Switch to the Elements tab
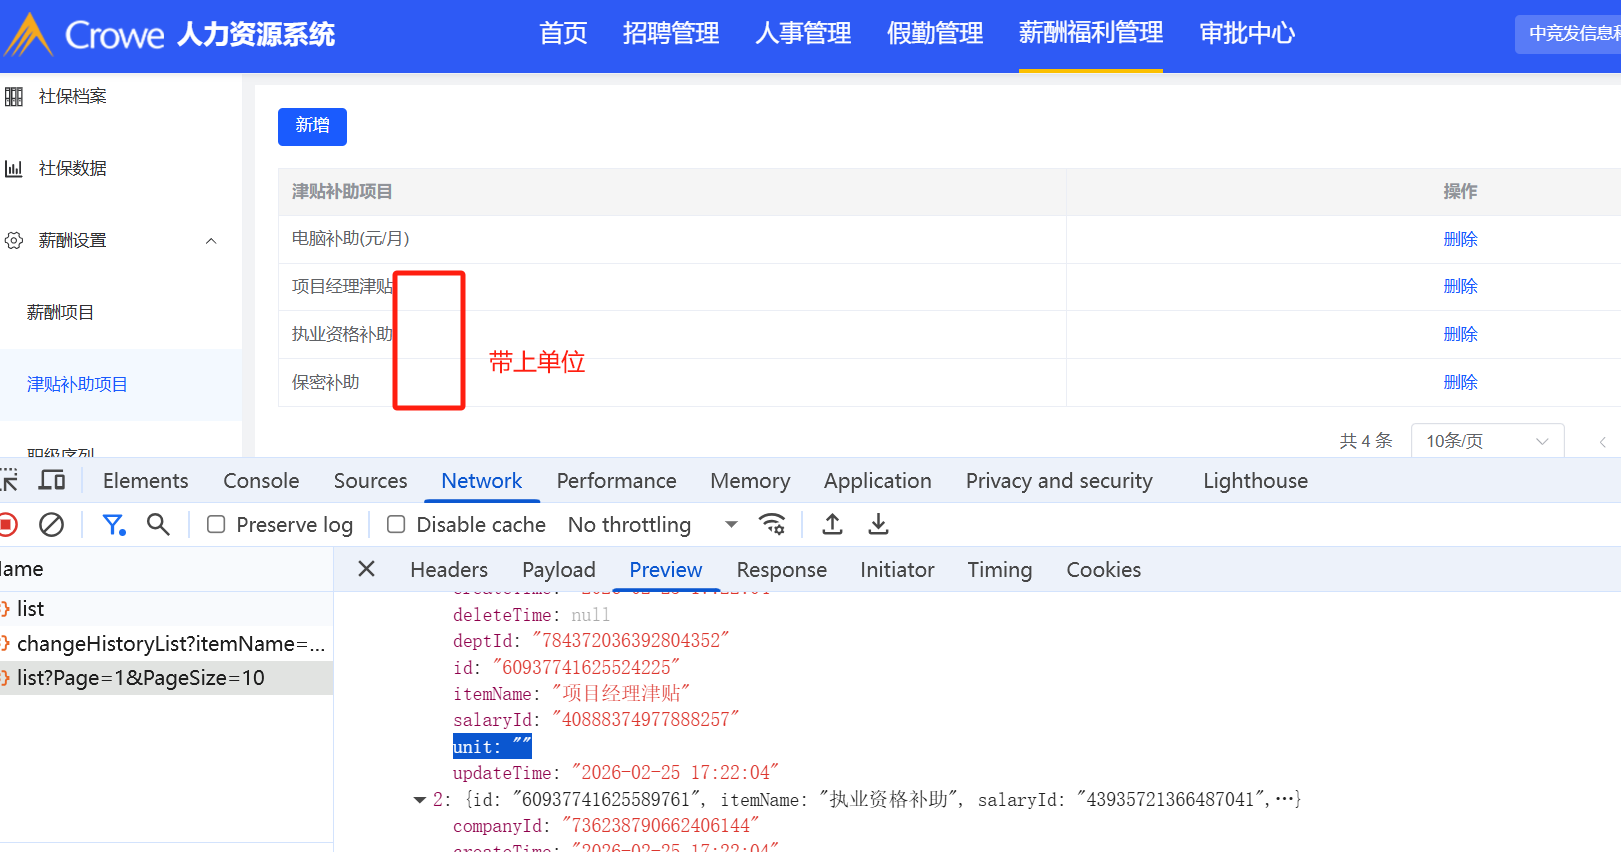This screenshot has height=852, width=1621. tap(145, 481)
